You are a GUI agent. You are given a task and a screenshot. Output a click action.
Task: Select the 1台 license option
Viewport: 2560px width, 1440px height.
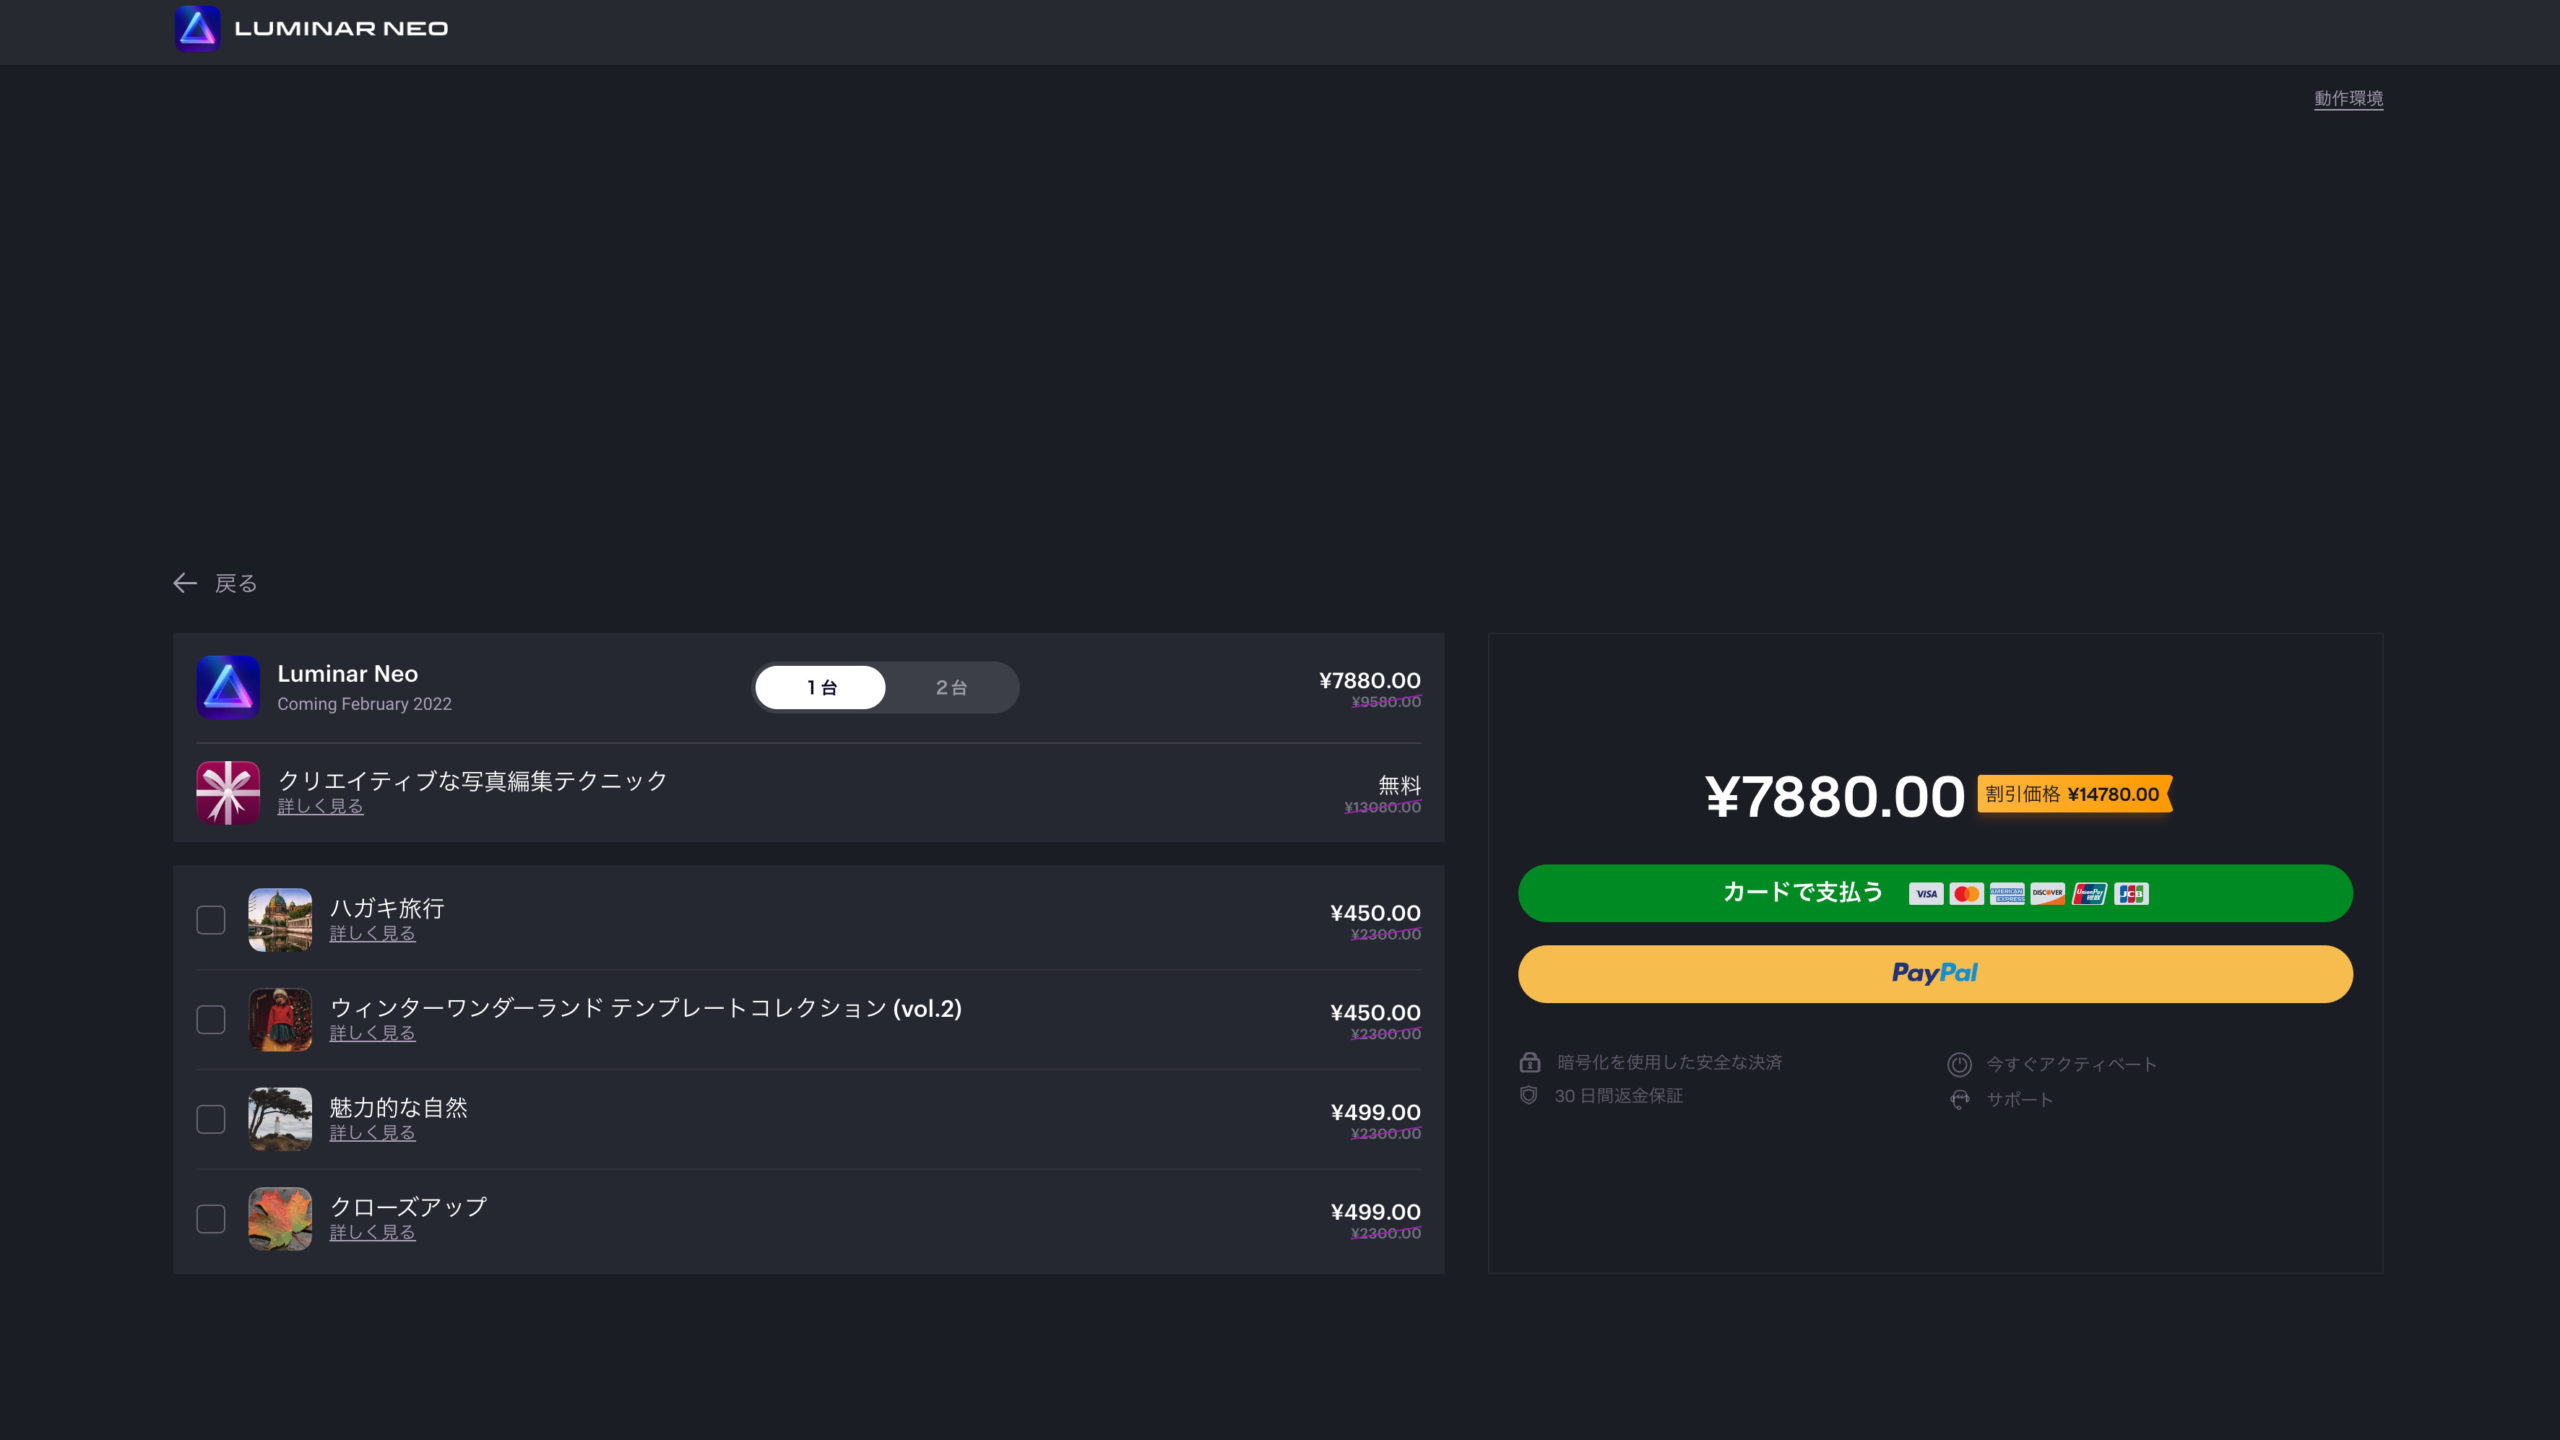point(821,688)
